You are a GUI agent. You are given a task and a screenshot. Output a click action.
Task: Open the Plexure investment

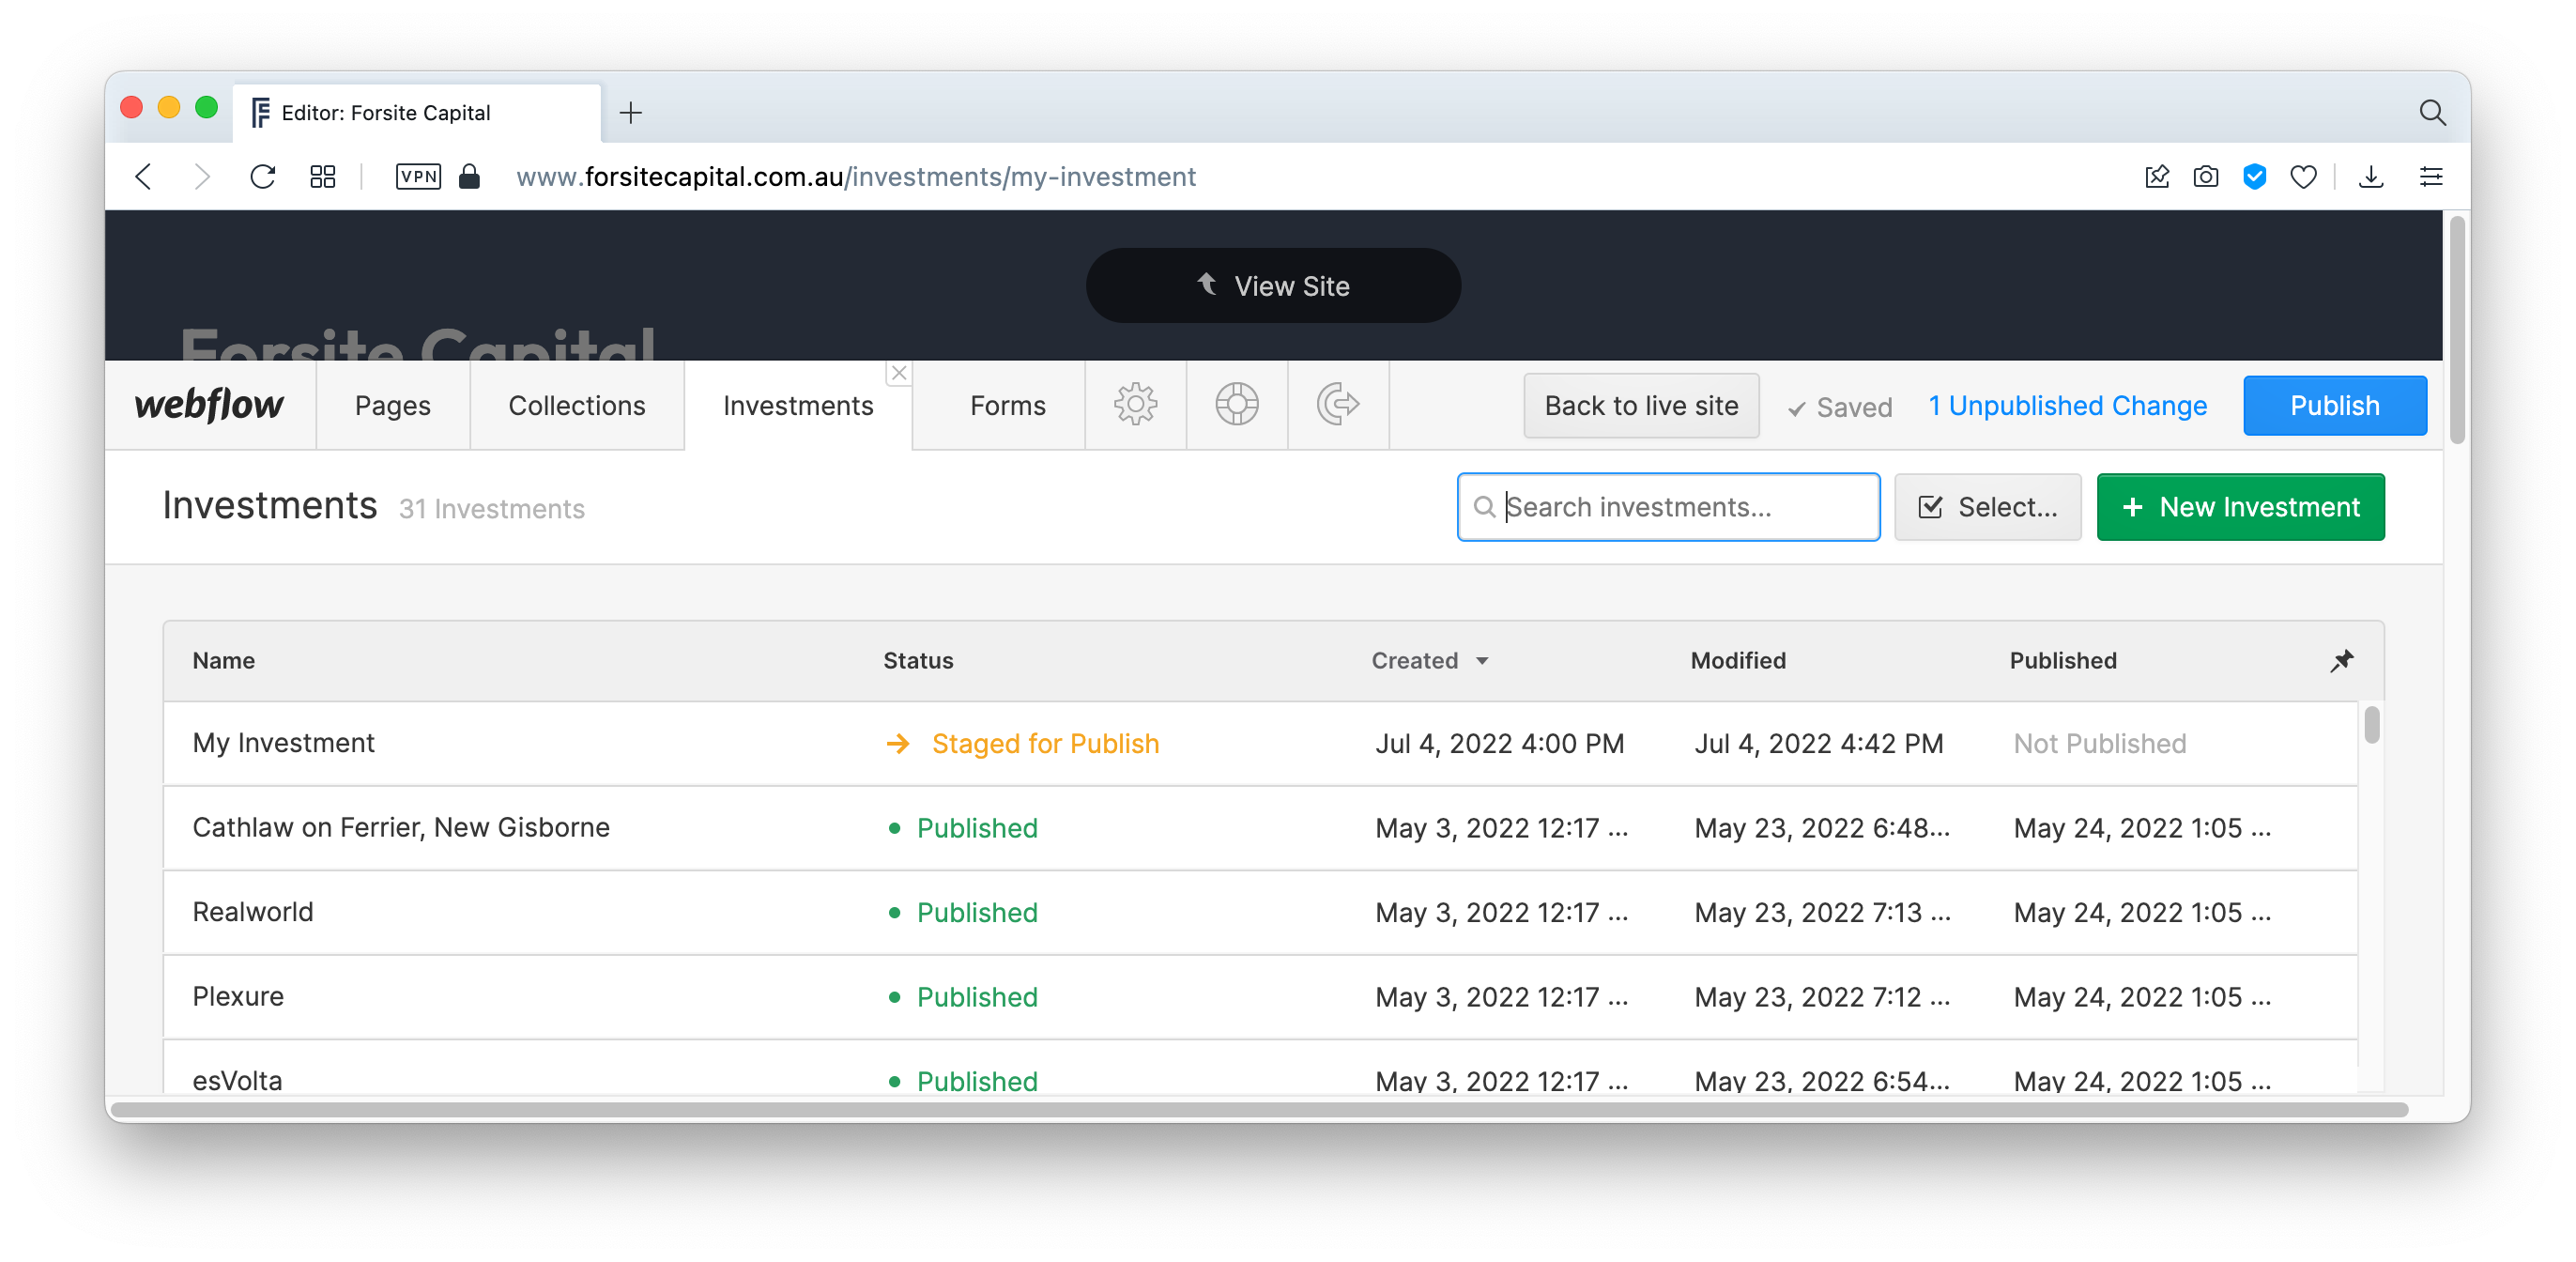click(x=1260, y=997)
